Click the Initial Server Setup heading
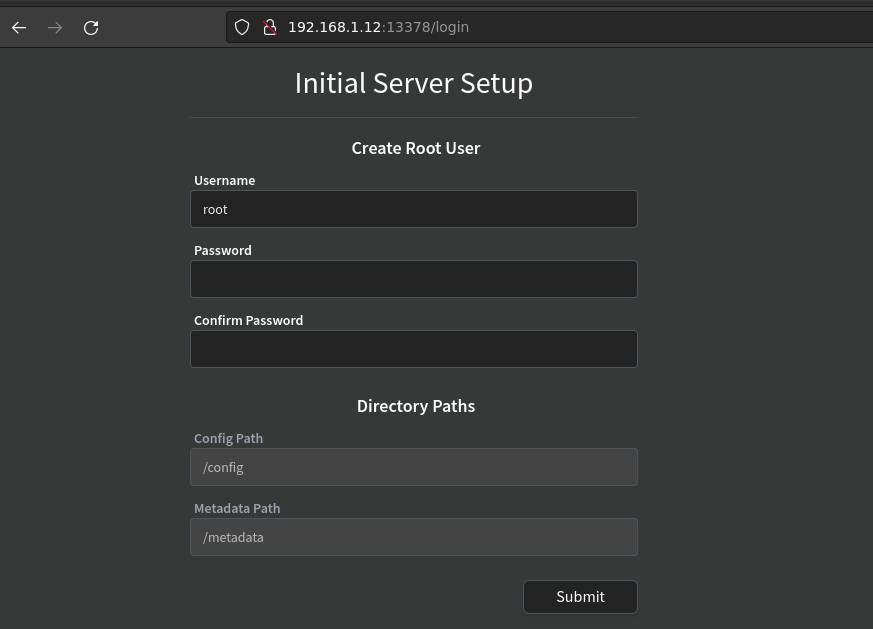Screen dimensions: 873x629 pyautogui.click(x=413, y=83)
